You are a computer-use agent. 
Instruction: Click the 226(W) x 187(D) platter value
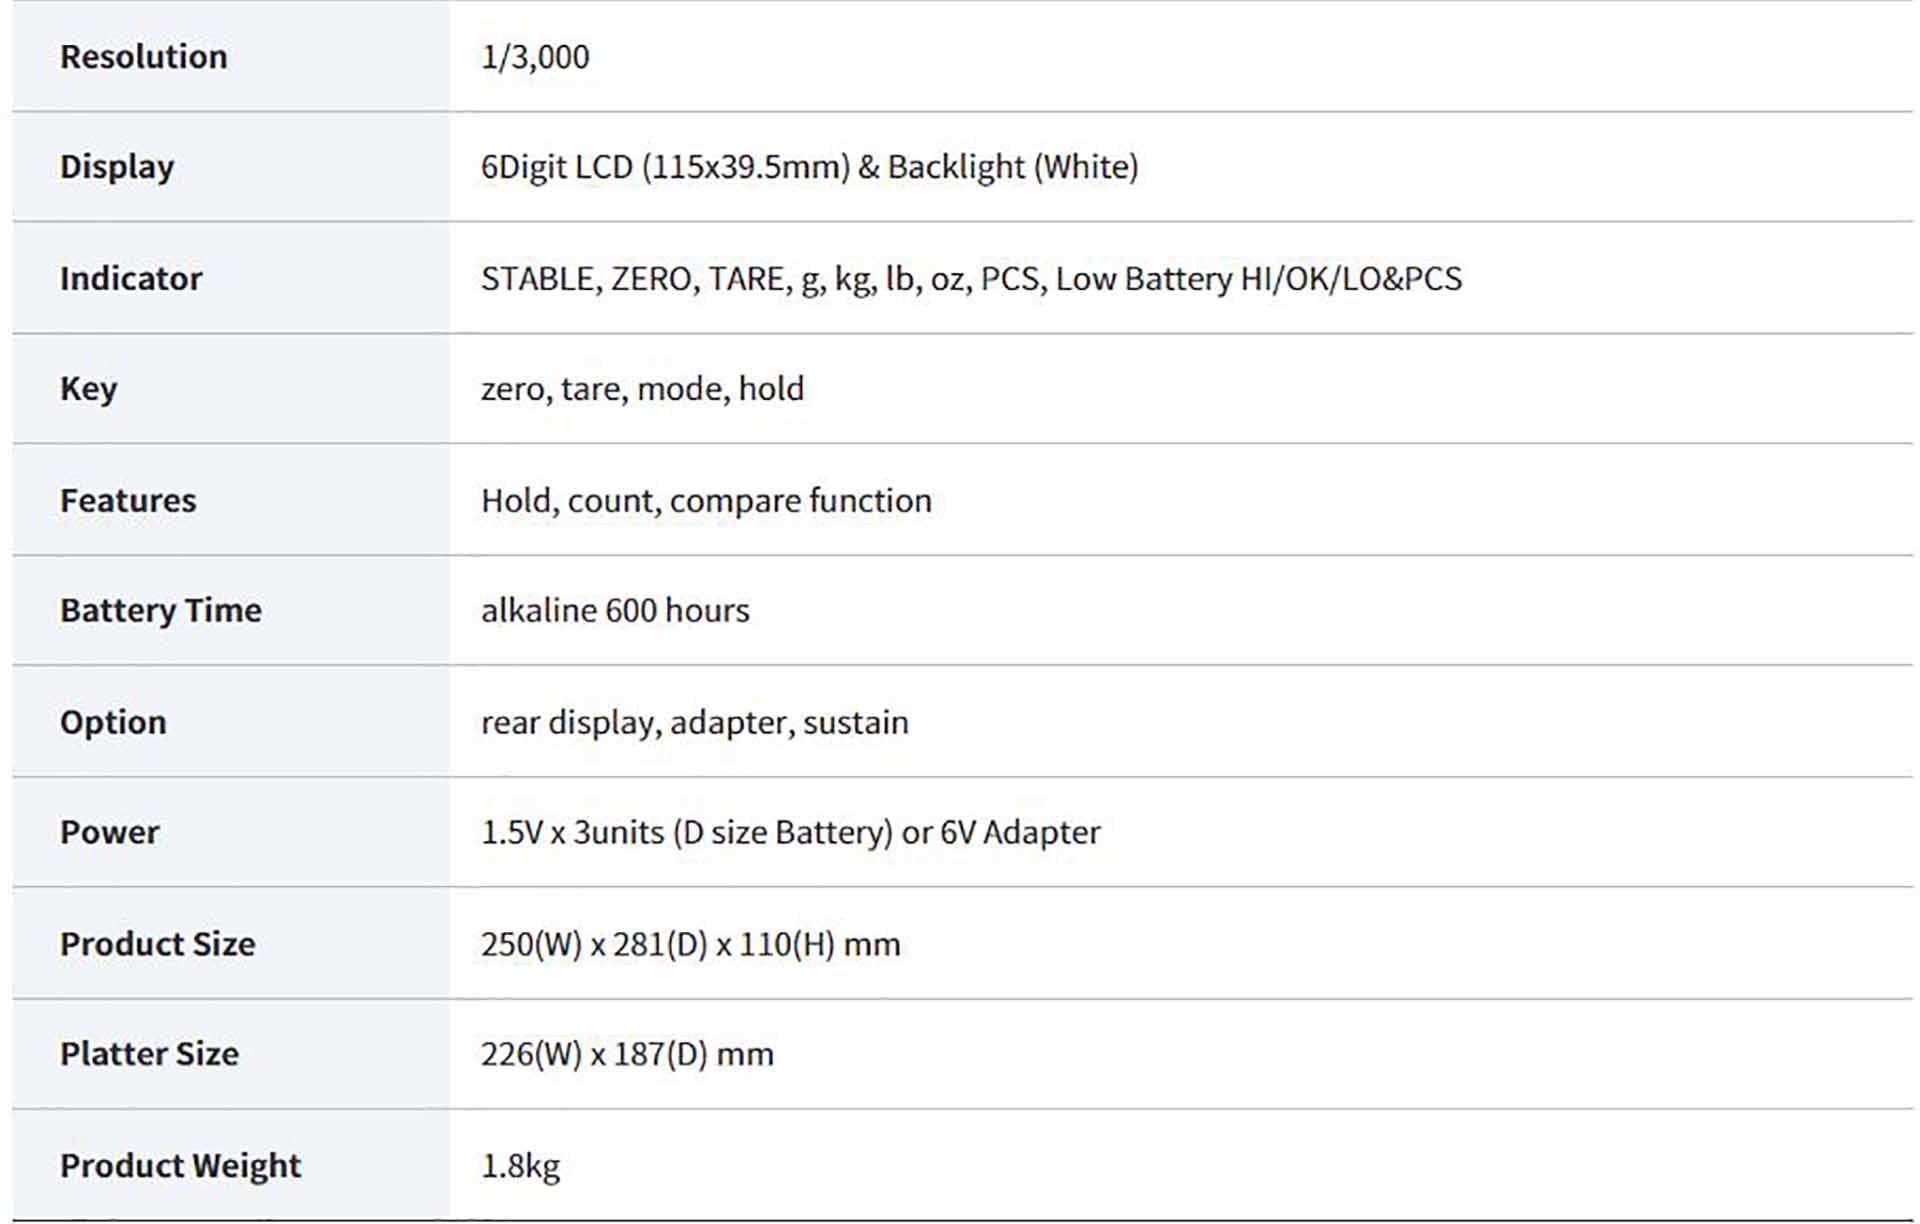[x=627, y=1054]
